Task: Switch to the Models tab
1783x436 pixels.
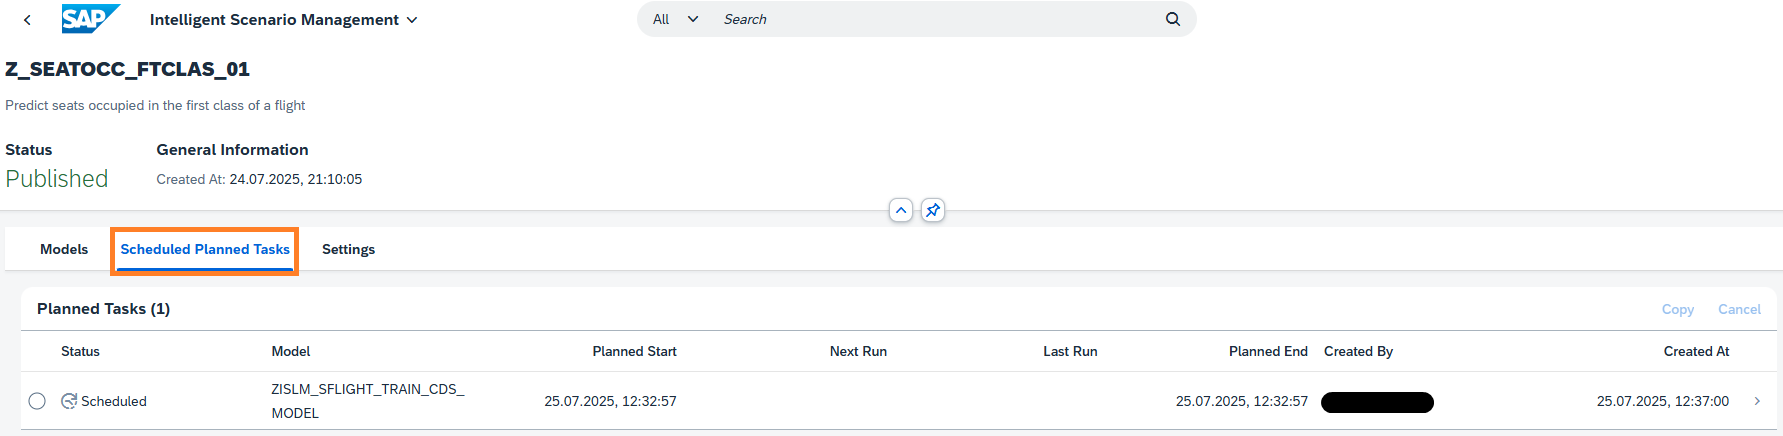Action: pyautogui.click(x=64, y=249)
